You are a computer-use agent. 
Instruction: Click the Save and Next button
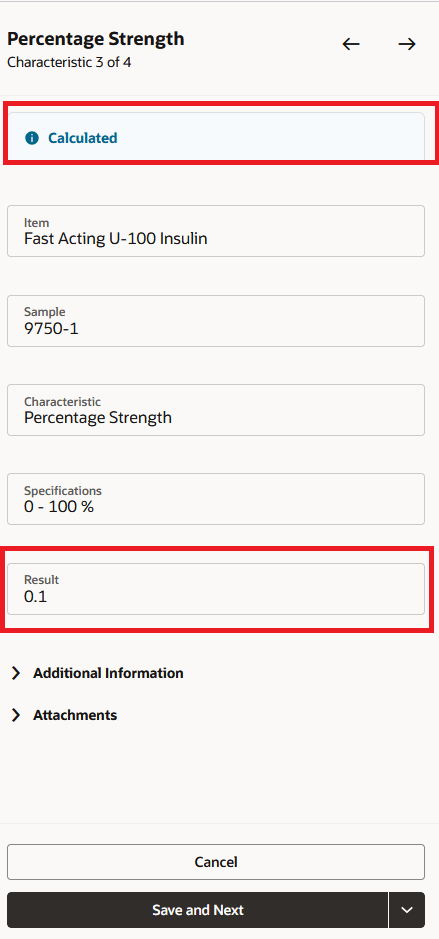pos(198,910)
